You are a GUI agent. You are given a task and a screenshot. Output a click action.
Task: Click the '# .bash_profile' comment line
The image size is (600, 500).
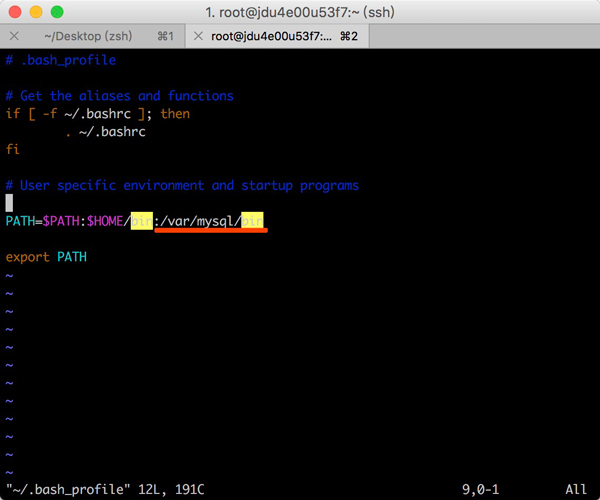[61, 60]
